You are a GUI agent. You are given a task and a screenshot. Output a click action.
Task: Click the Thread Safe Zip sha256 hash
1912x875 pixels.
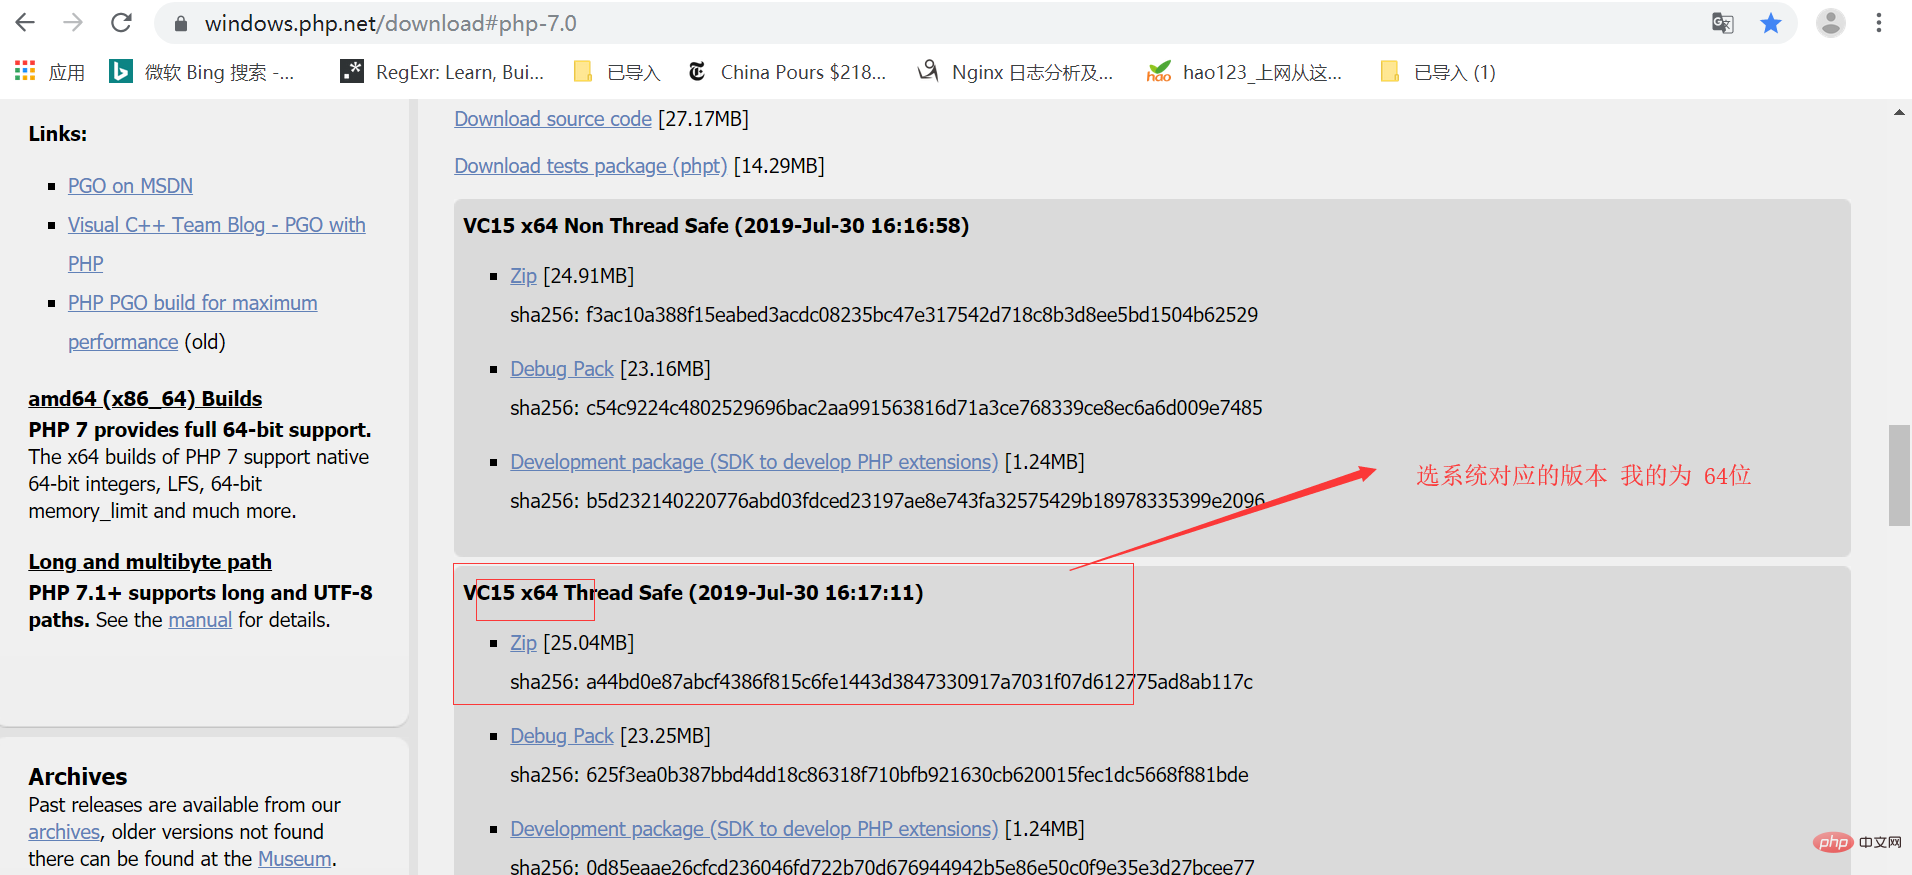[x=920, y=682]
